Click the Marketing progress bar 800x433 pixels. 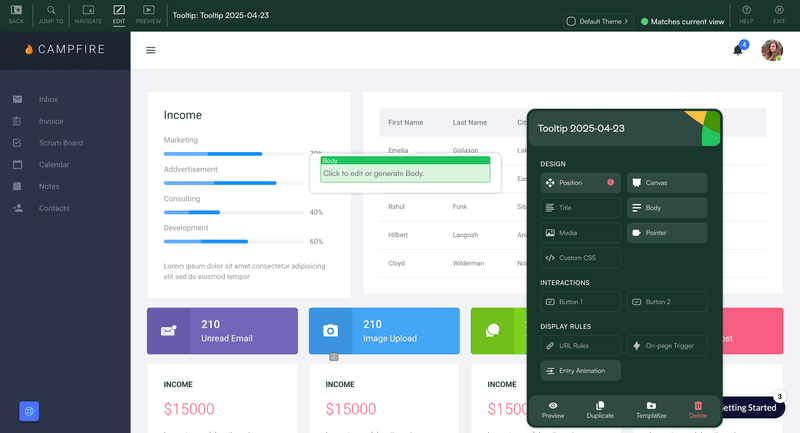(234, 154)
